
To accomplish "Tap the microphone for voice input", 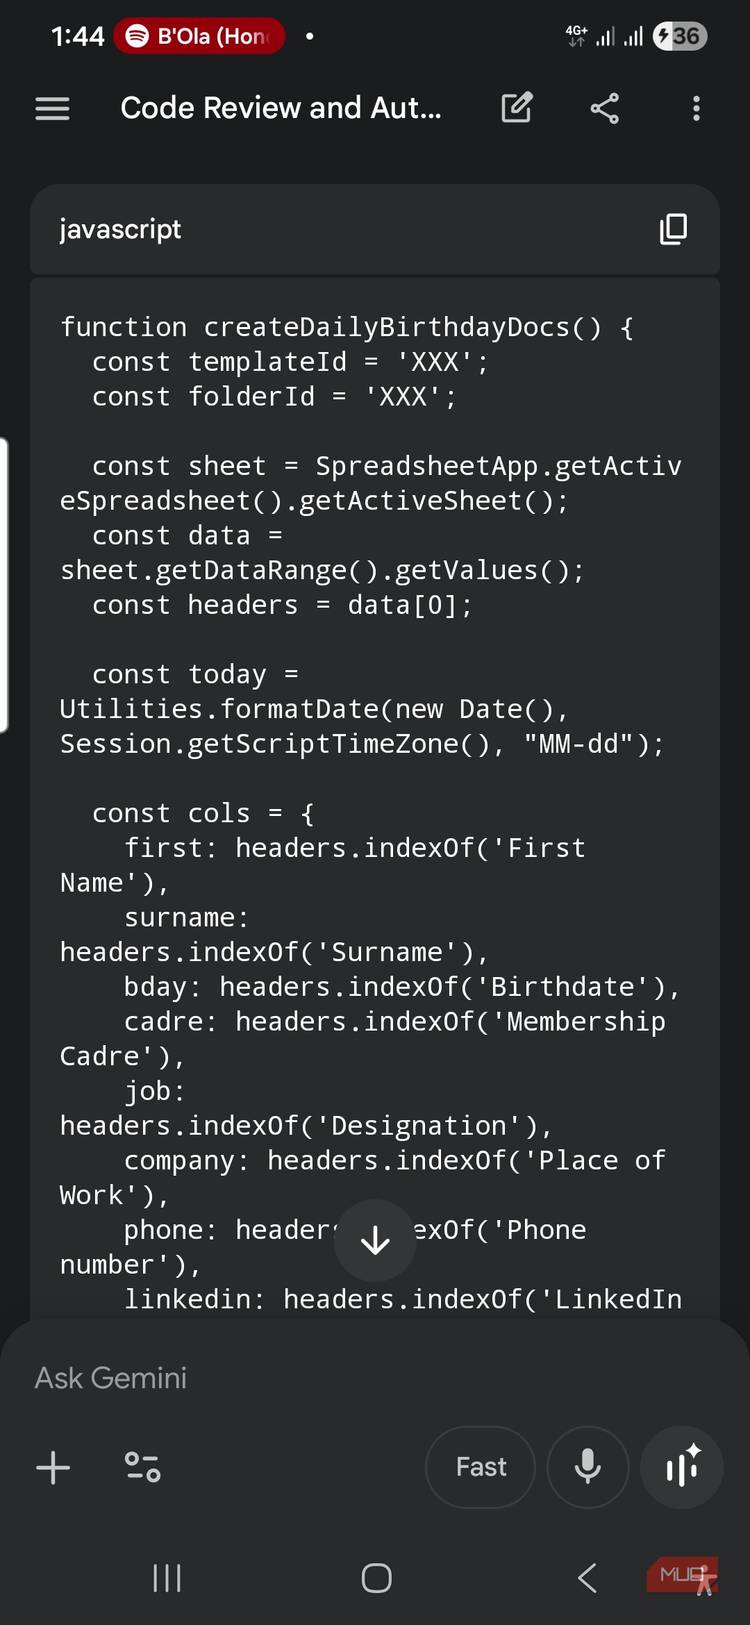I will [x=588, y=1467].
